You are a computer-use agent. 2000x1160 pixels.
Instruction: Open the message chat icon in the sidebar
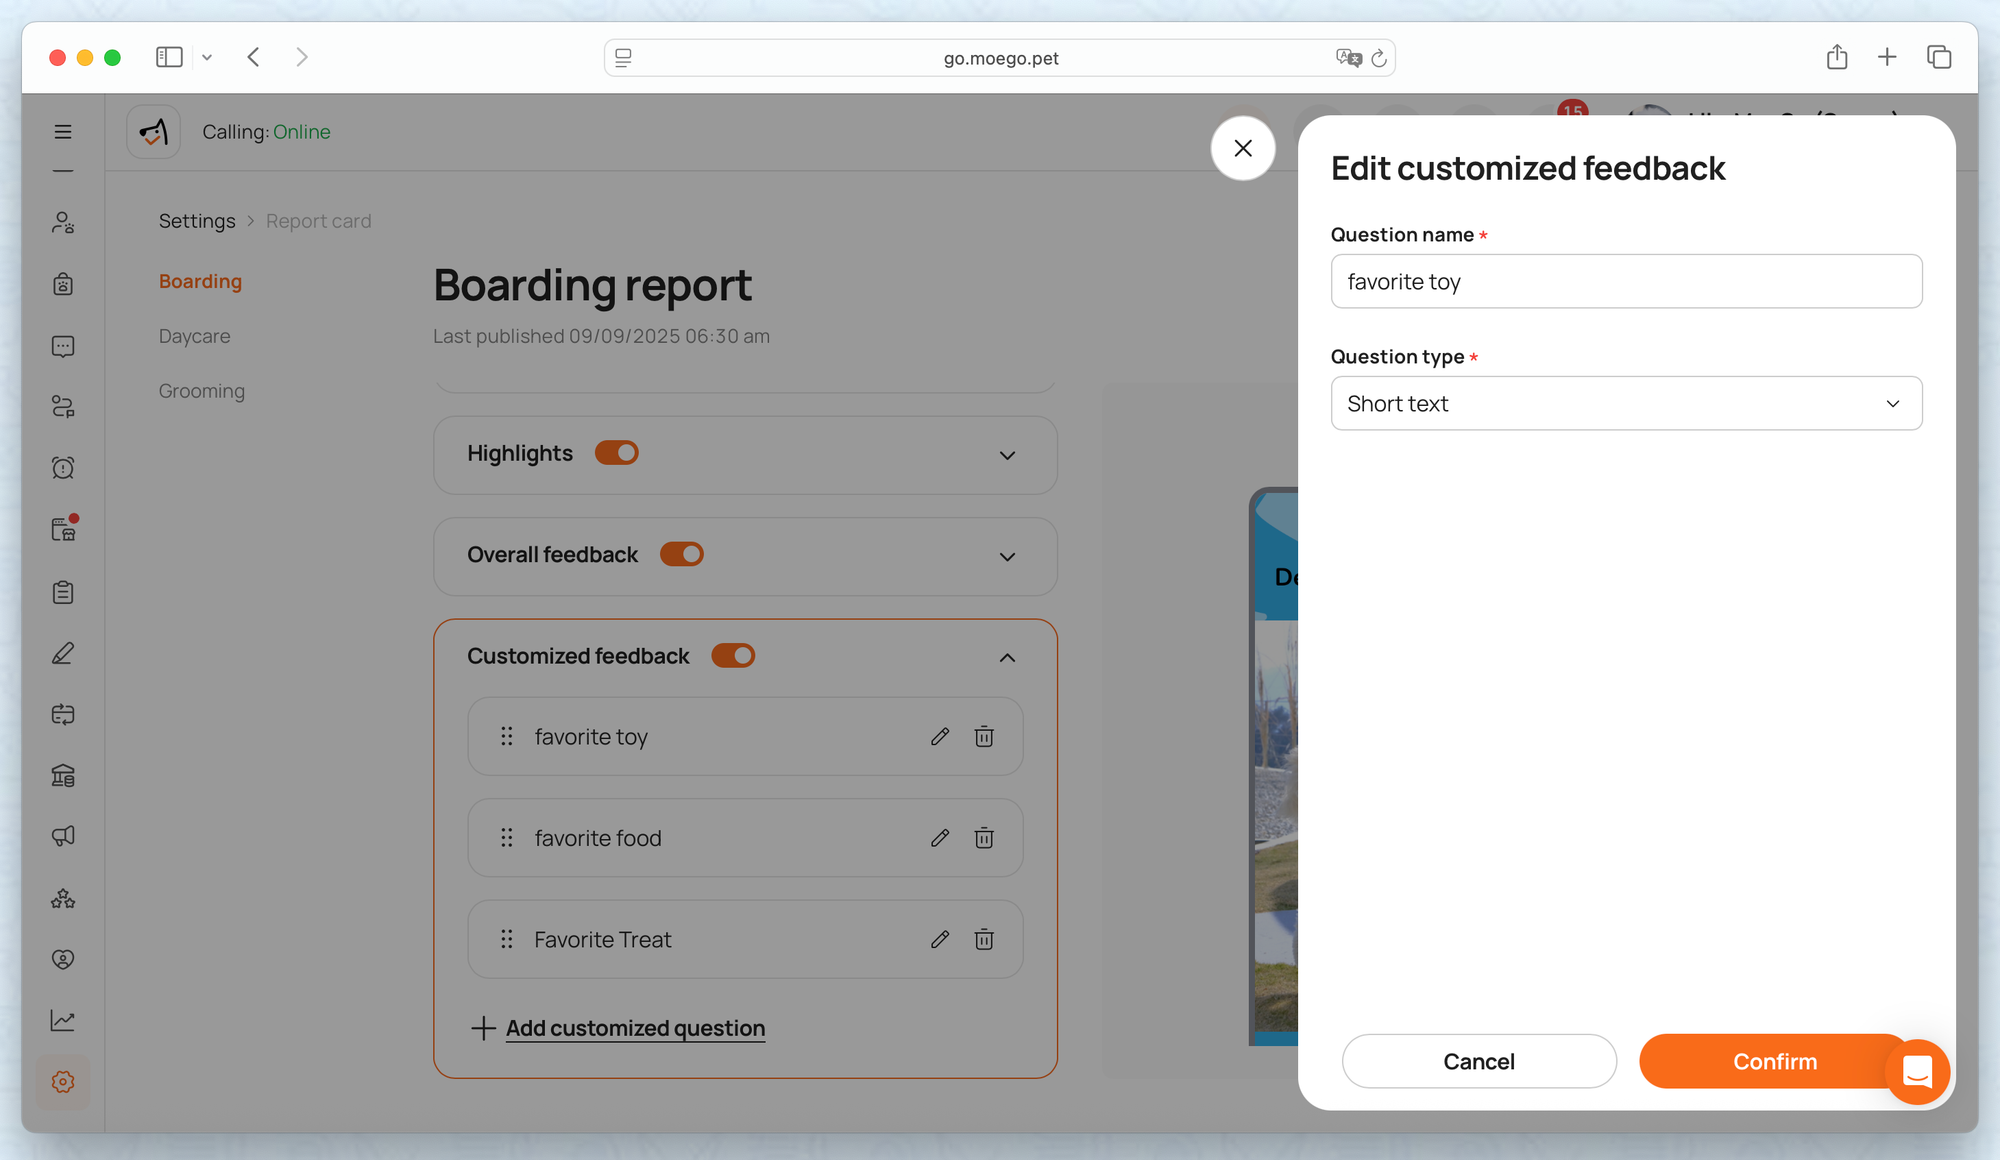[63, 346]
